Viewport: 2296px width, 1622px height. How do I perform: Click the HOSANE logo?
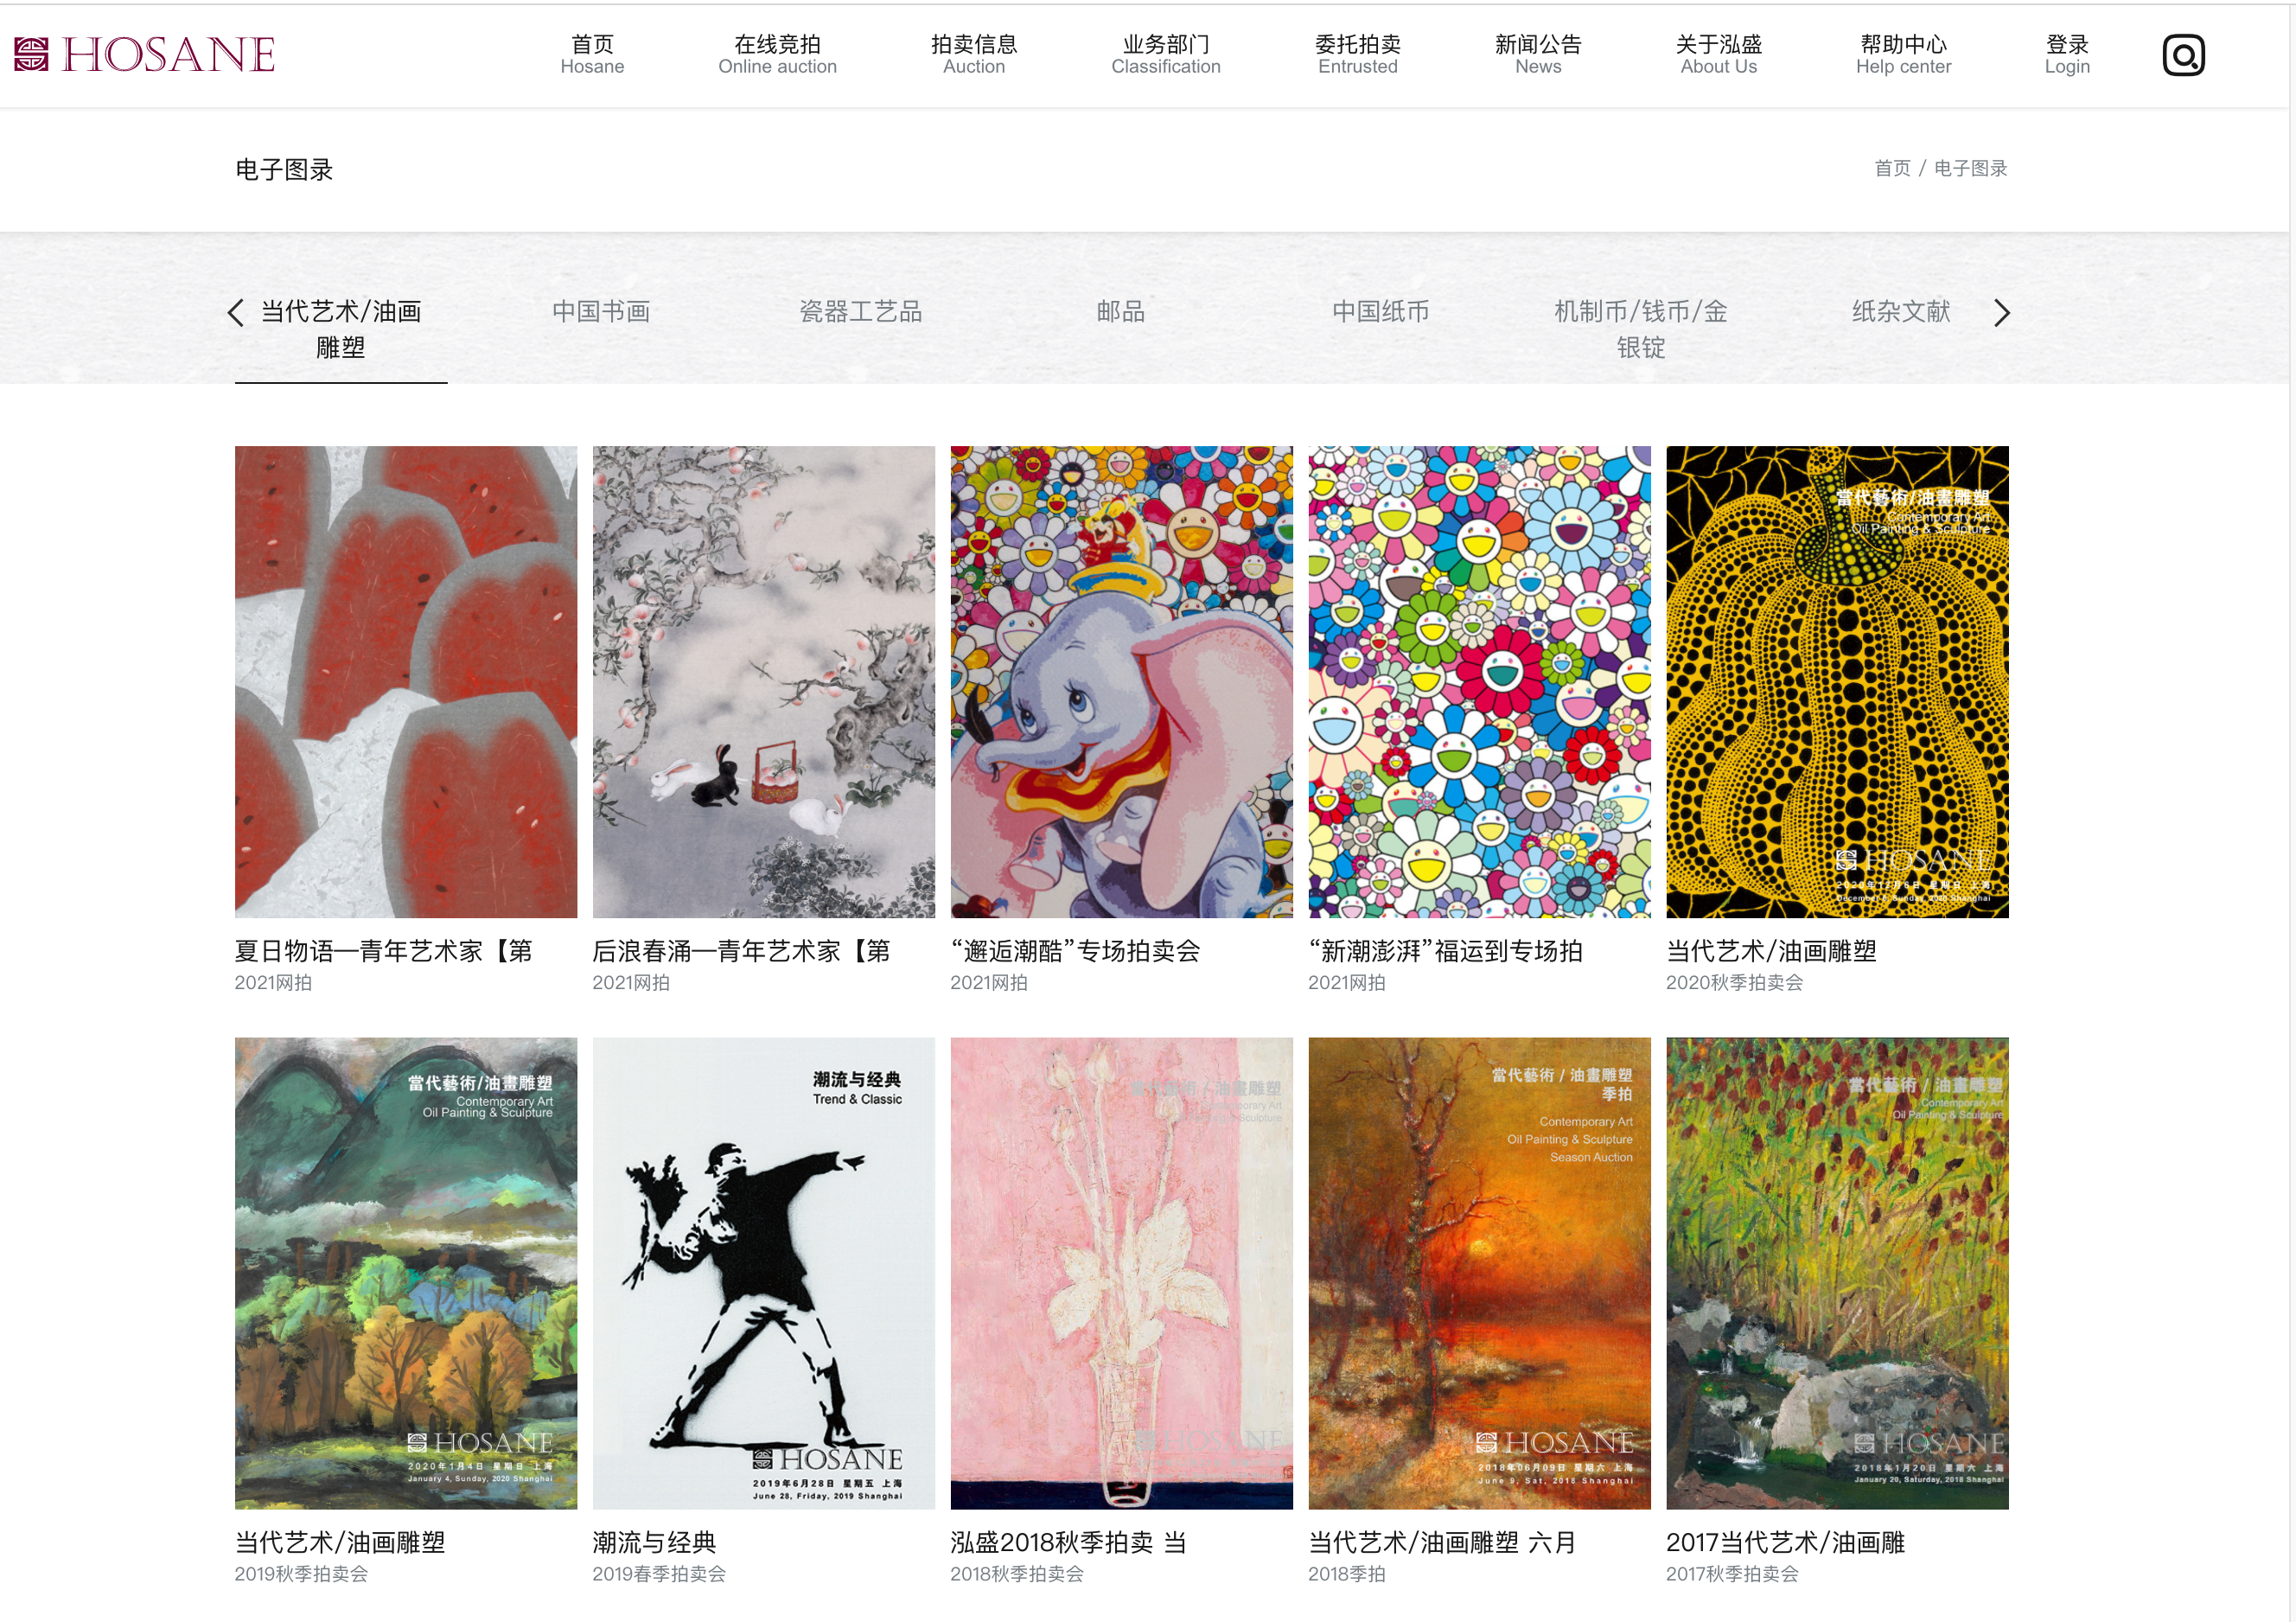144,55
